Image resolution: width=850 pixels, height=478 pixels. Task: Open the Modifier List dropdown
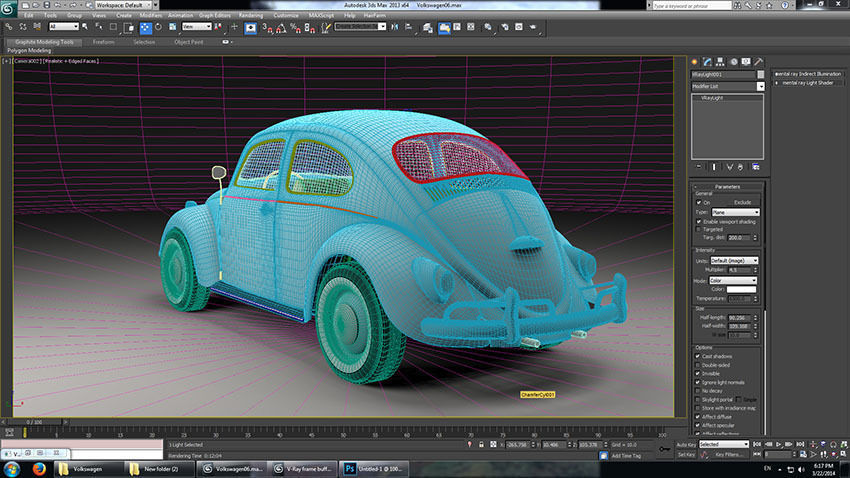(x=727, y=86)
